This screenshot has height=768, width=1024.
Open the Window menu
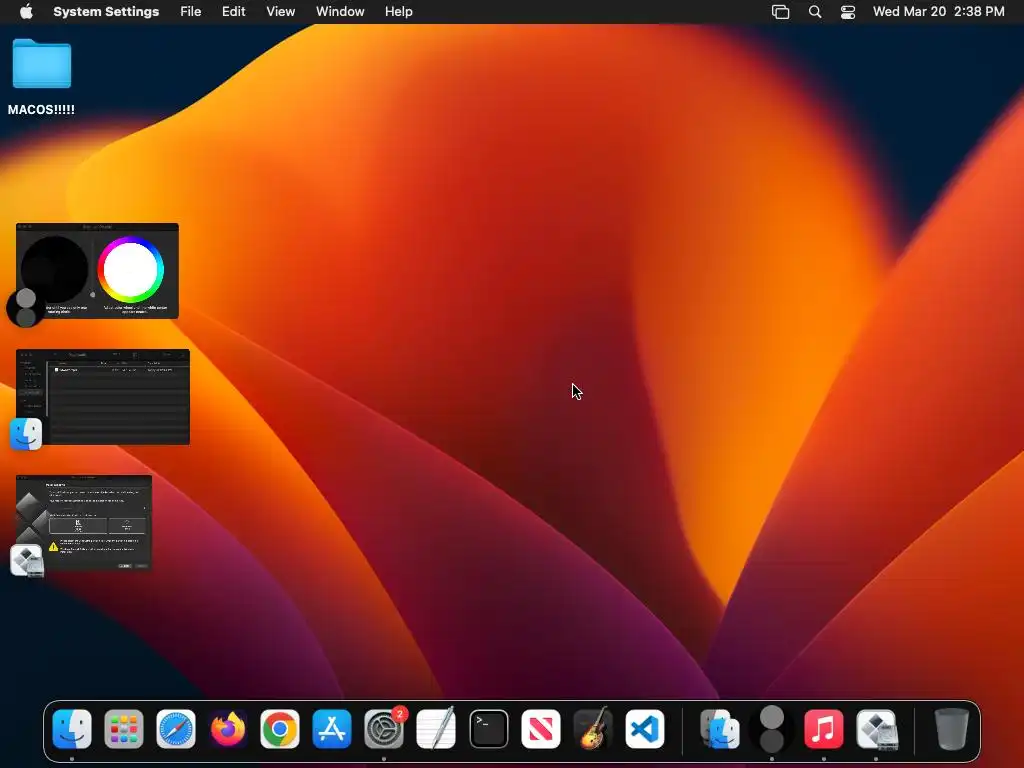coord(340,12)
